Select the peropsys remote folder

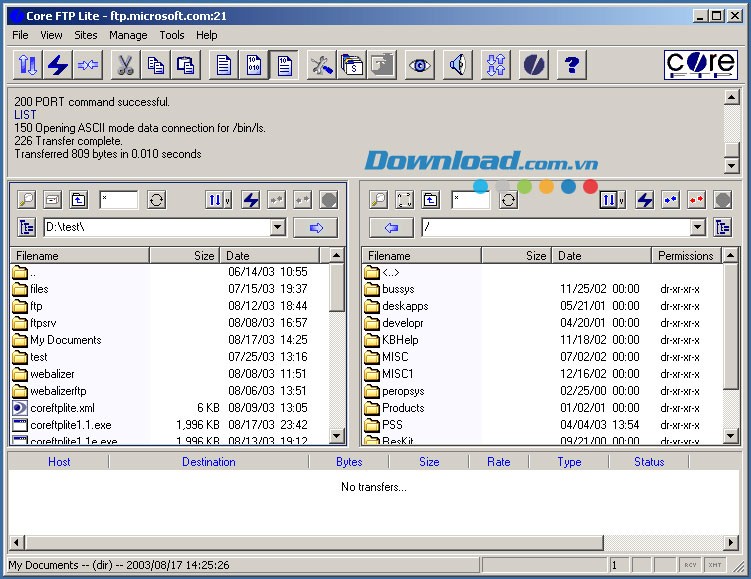[403, 391]
